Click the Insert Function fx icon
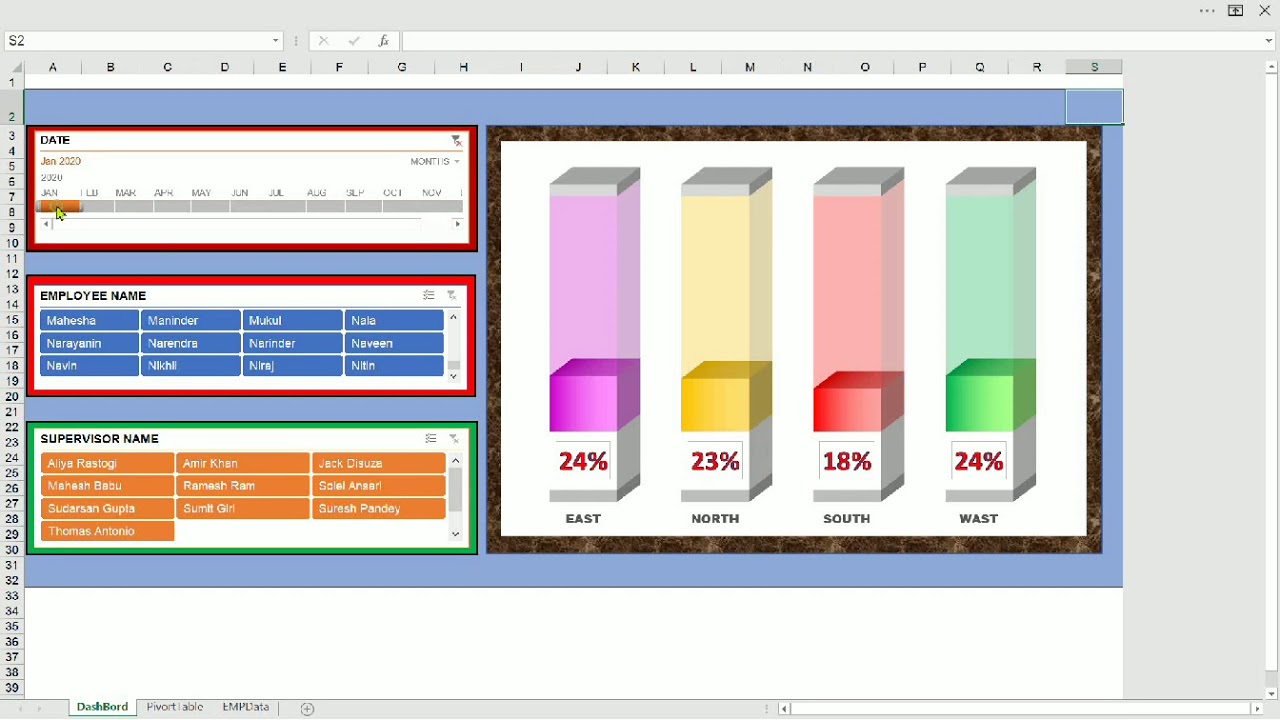 384,41
